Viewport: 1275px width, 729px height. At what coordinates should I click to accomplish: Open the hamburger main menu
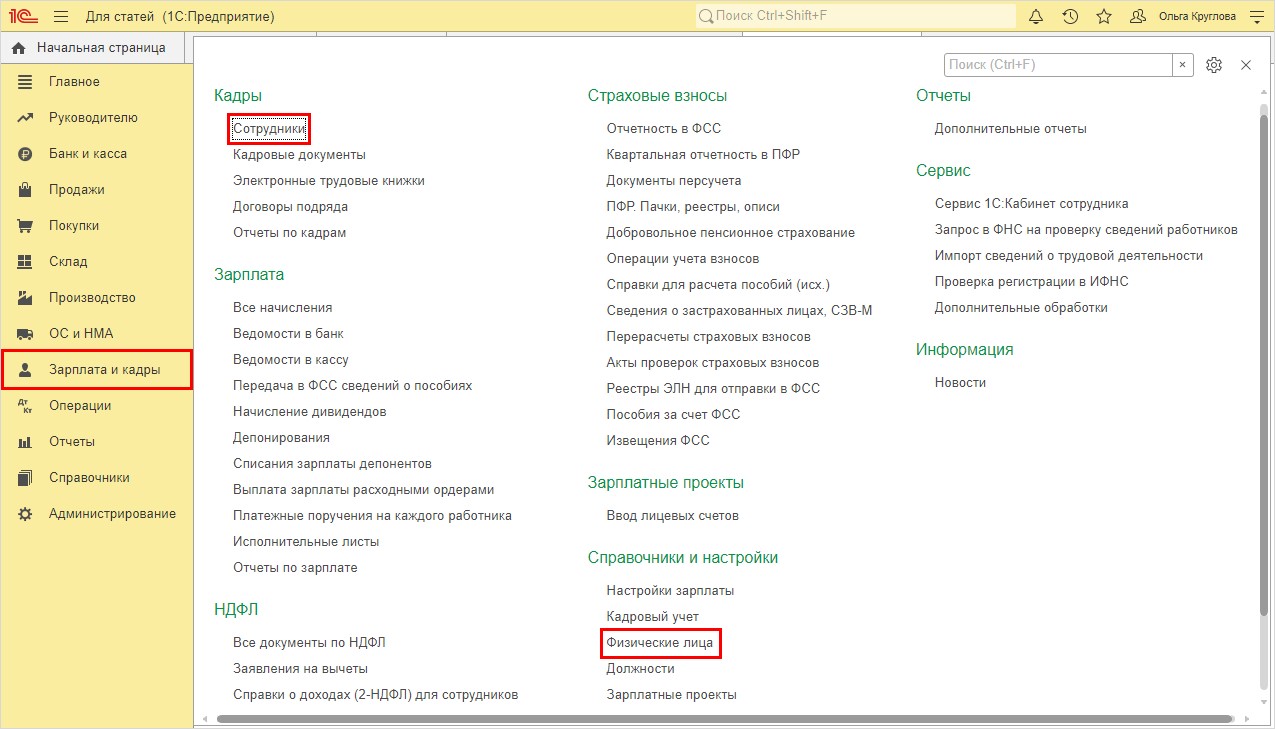61,17
